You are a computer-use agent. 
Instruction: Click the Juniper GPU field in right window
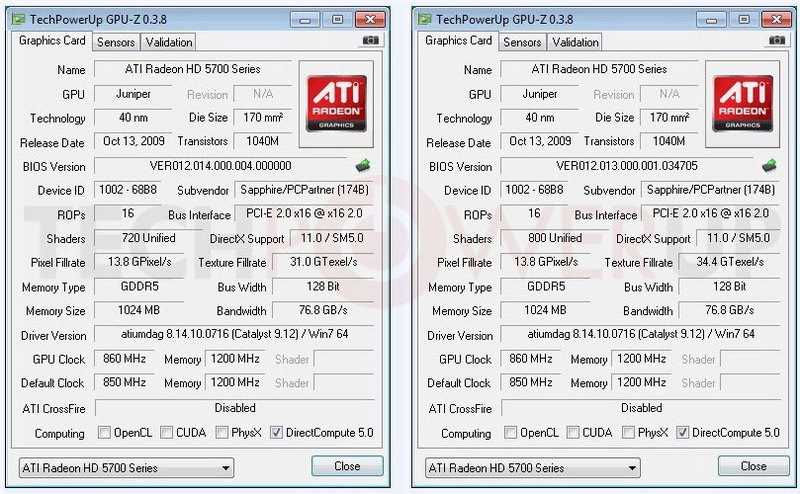pos(539,94)
